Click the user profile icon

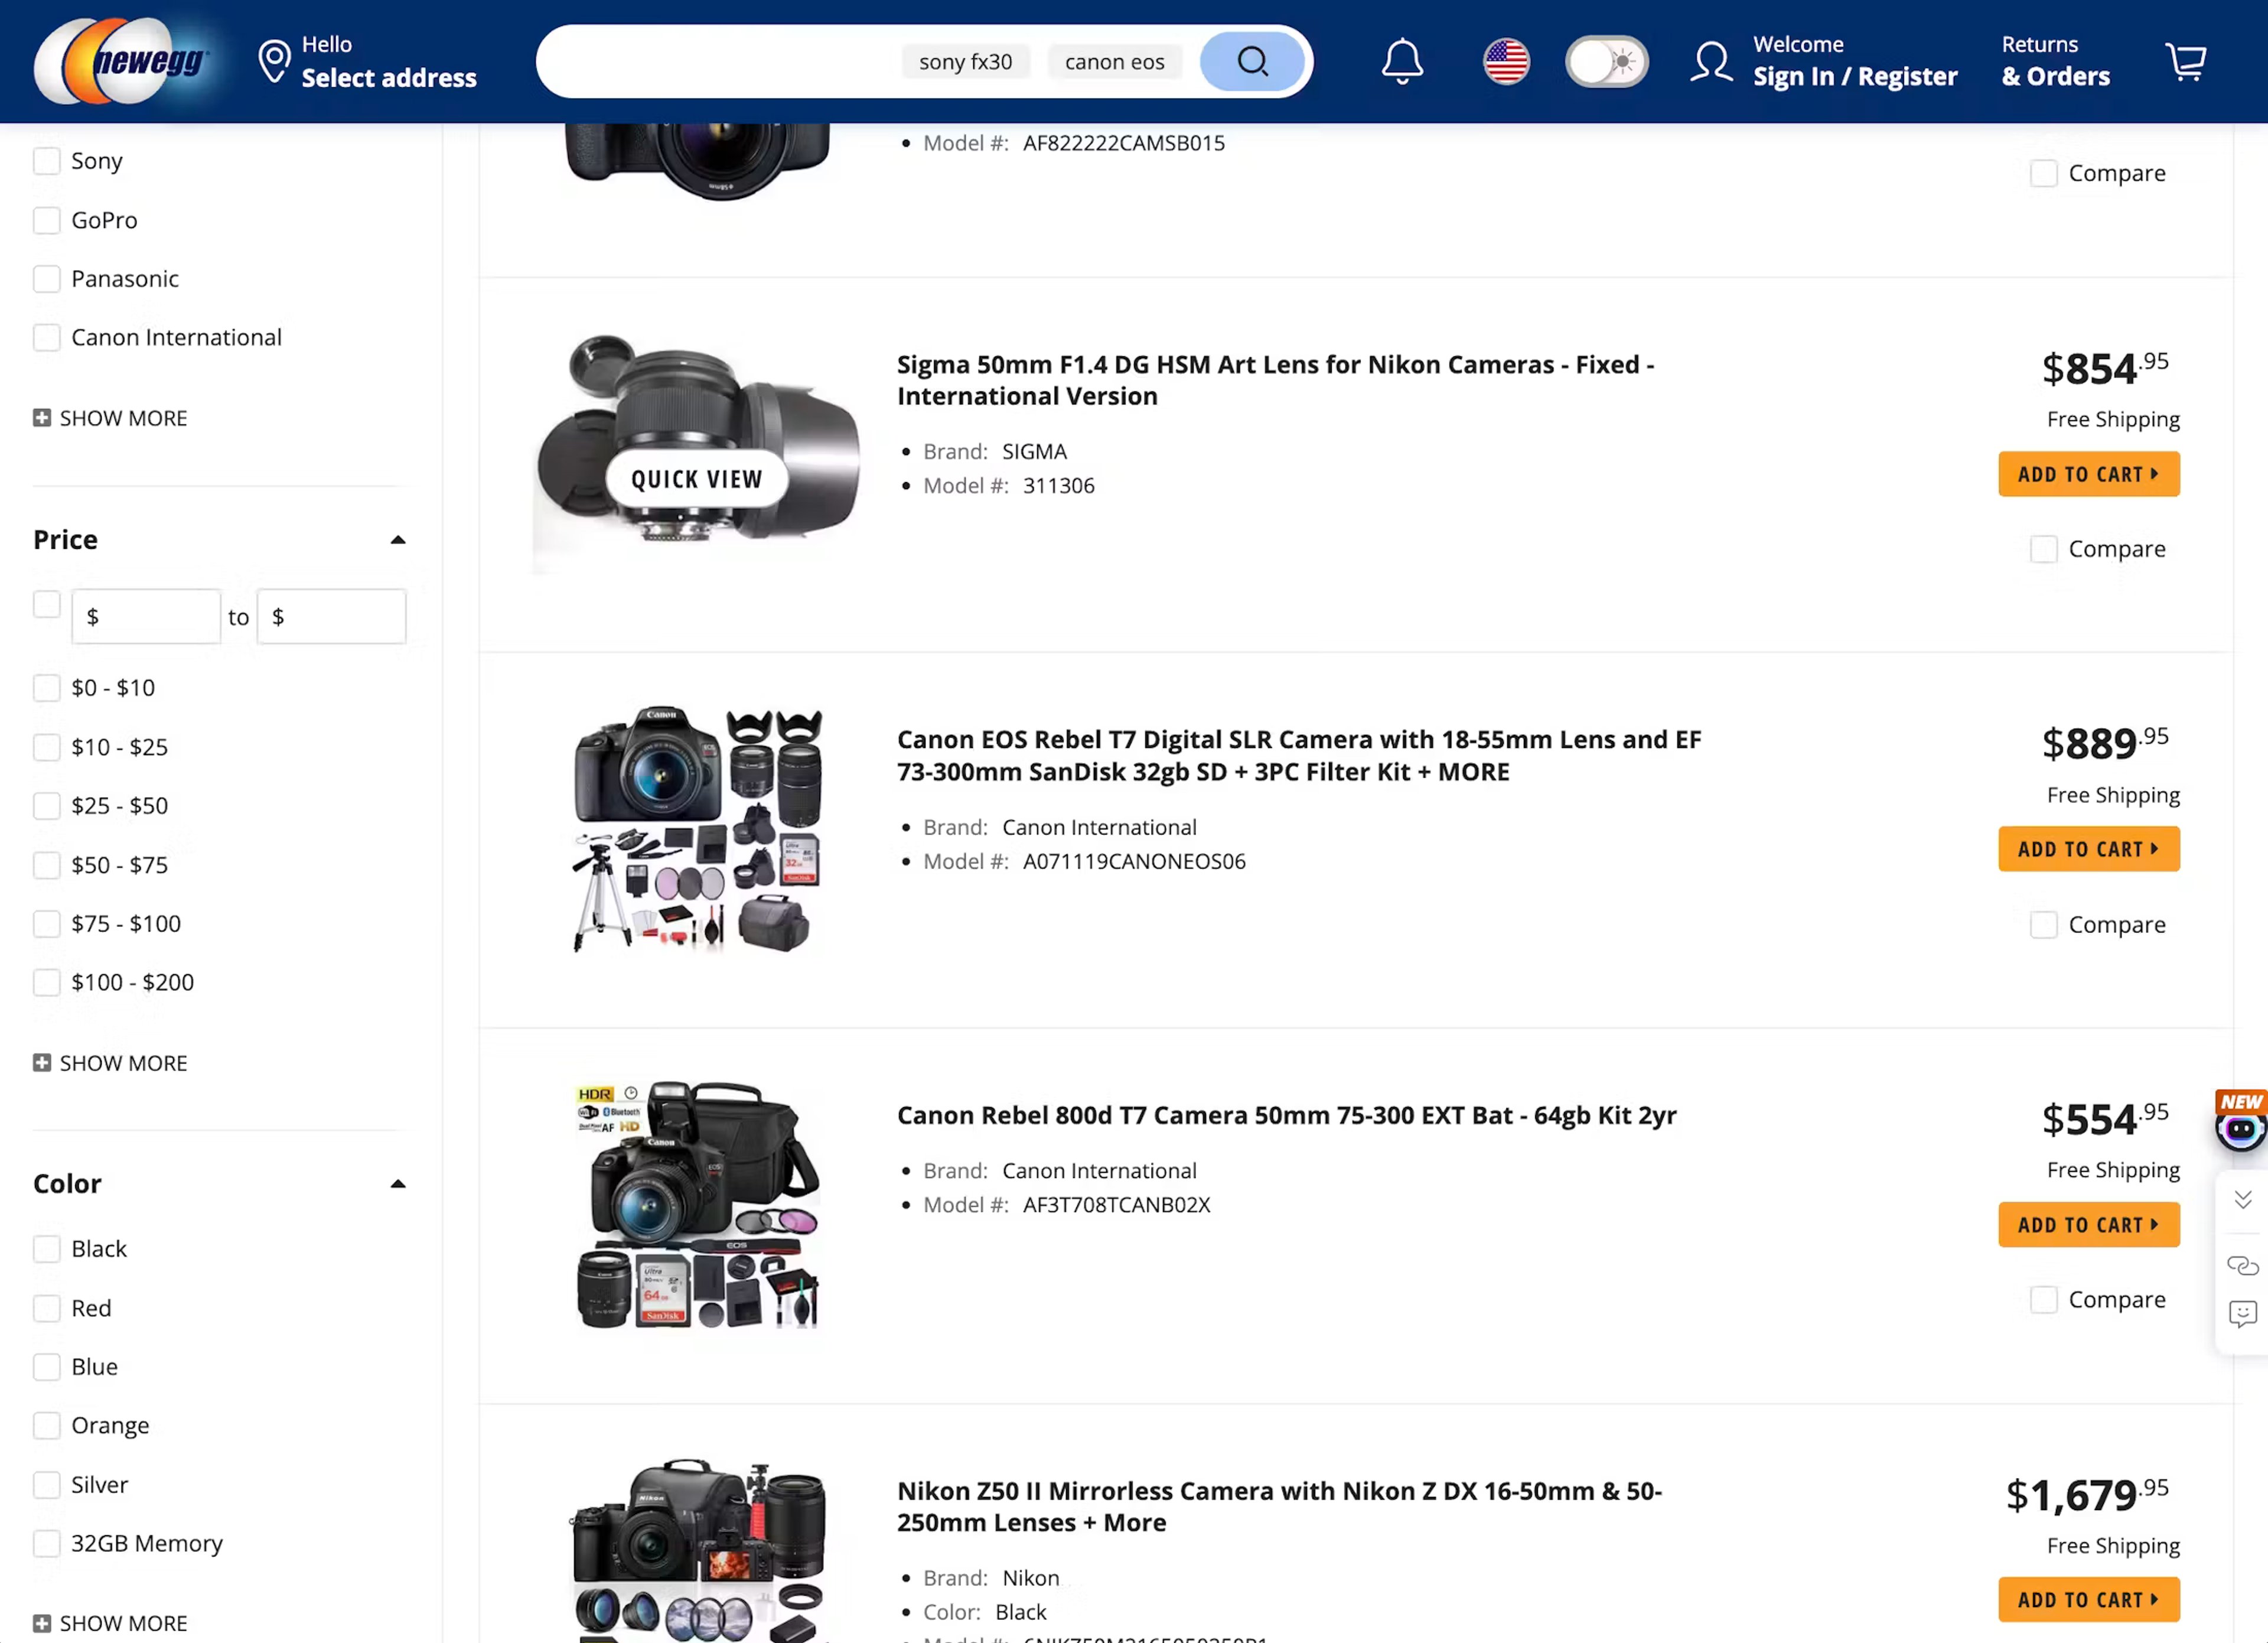pos(1711,61)
